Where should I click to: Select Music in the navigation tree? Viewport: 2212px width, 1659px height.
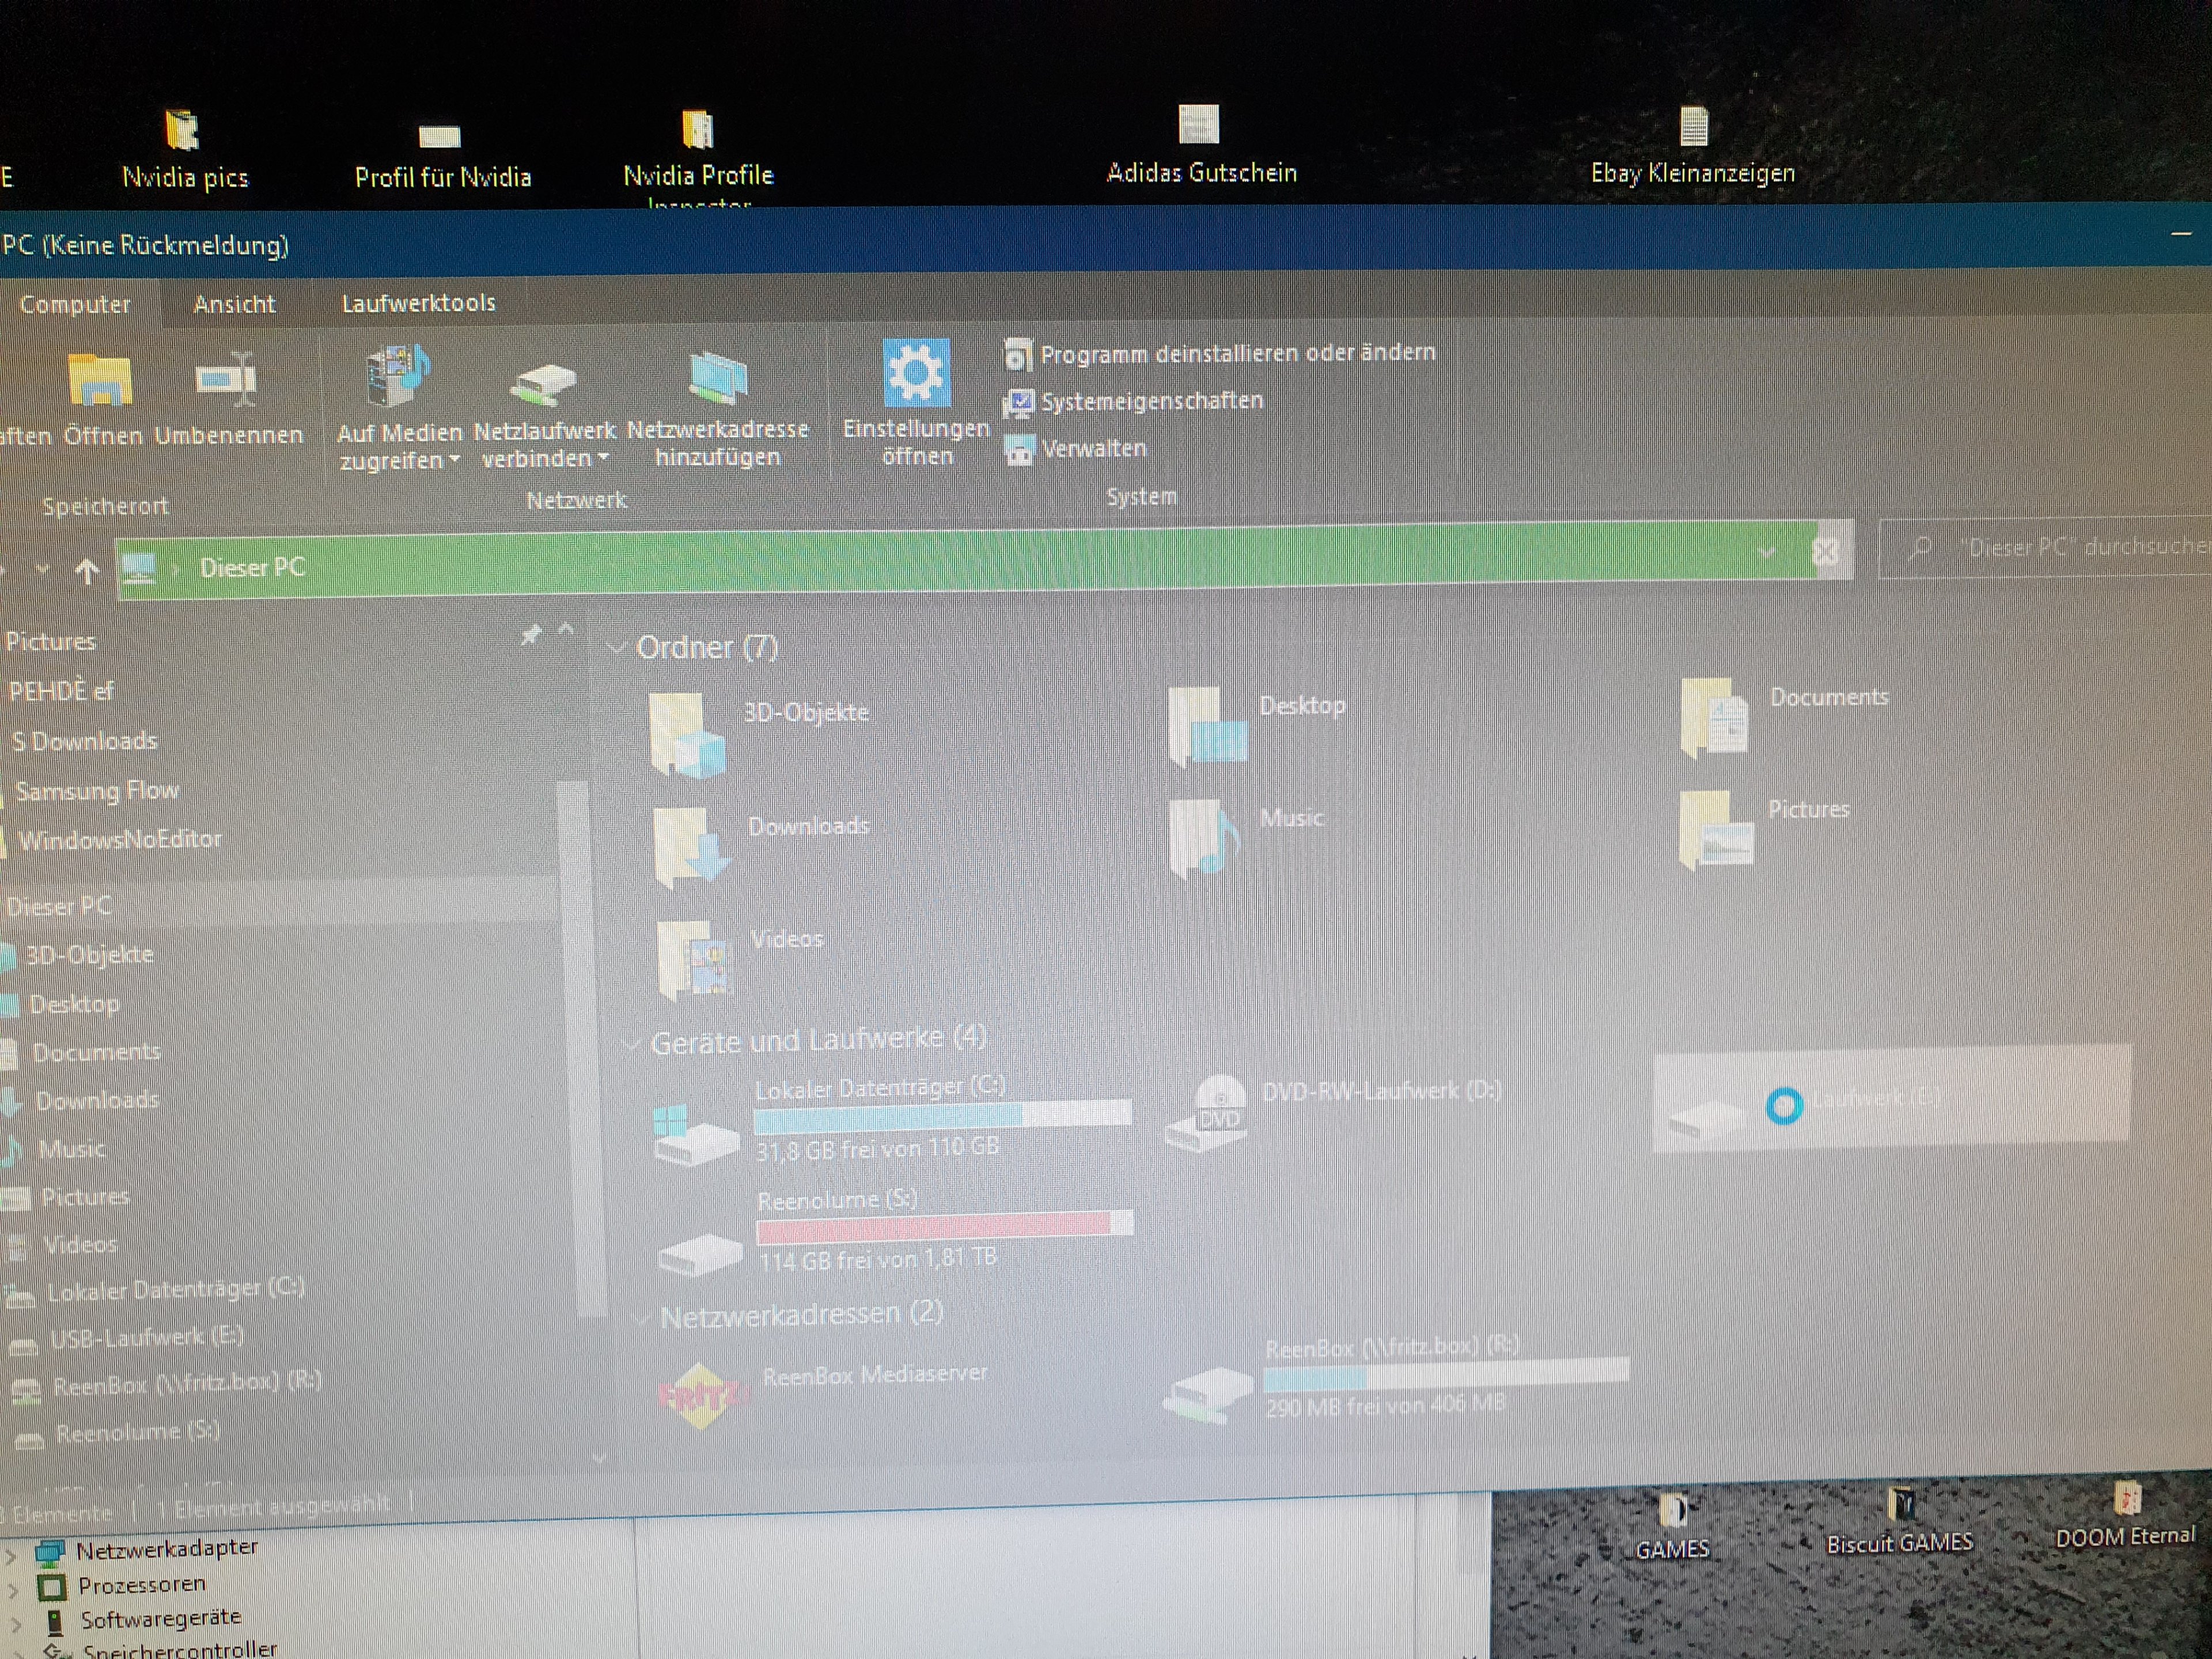(x=72, y=1148)
